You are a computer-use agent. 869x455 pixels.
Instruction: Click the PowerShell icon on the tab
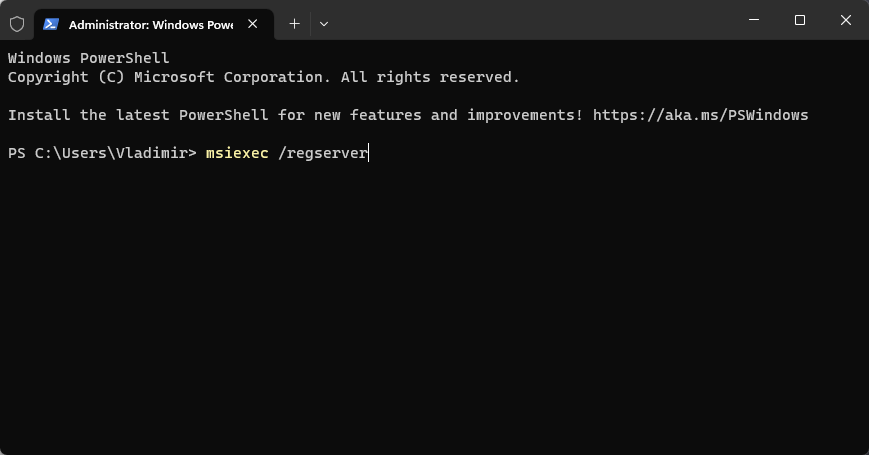51,24
